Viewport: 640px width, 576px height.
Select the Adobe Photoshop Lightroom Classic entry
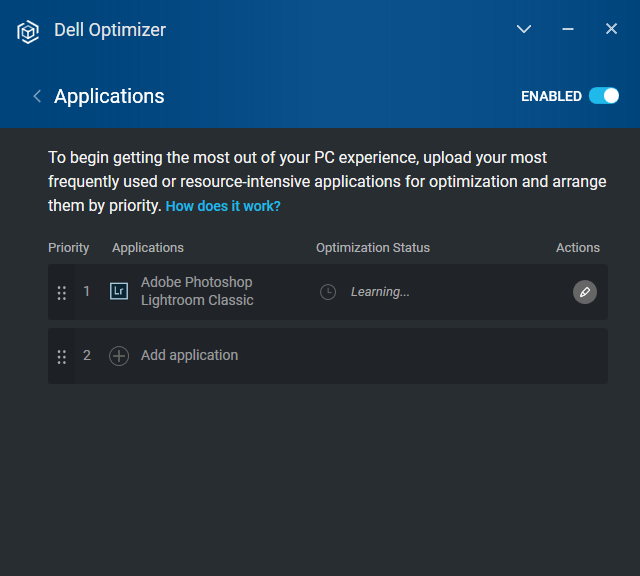pyautogui.click(x=197, y=291)
